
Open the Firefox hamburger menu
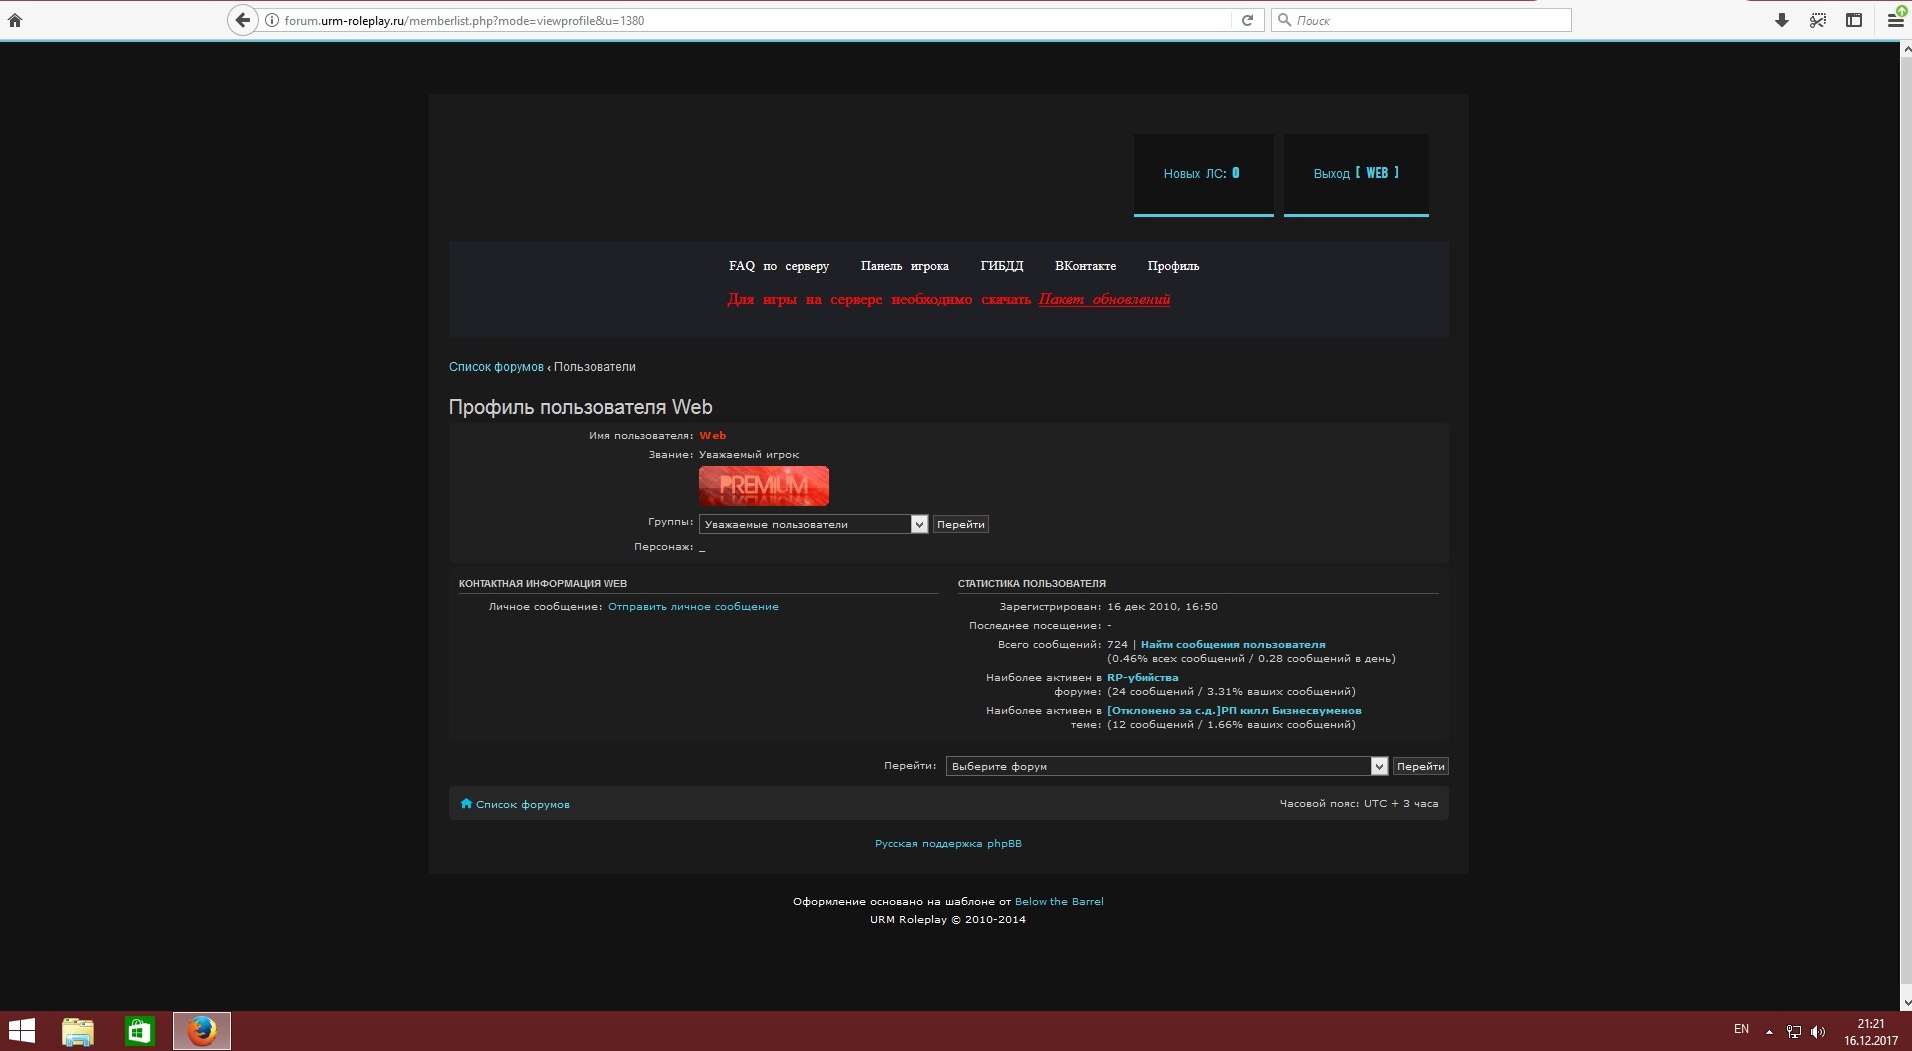pos(1895,20)
